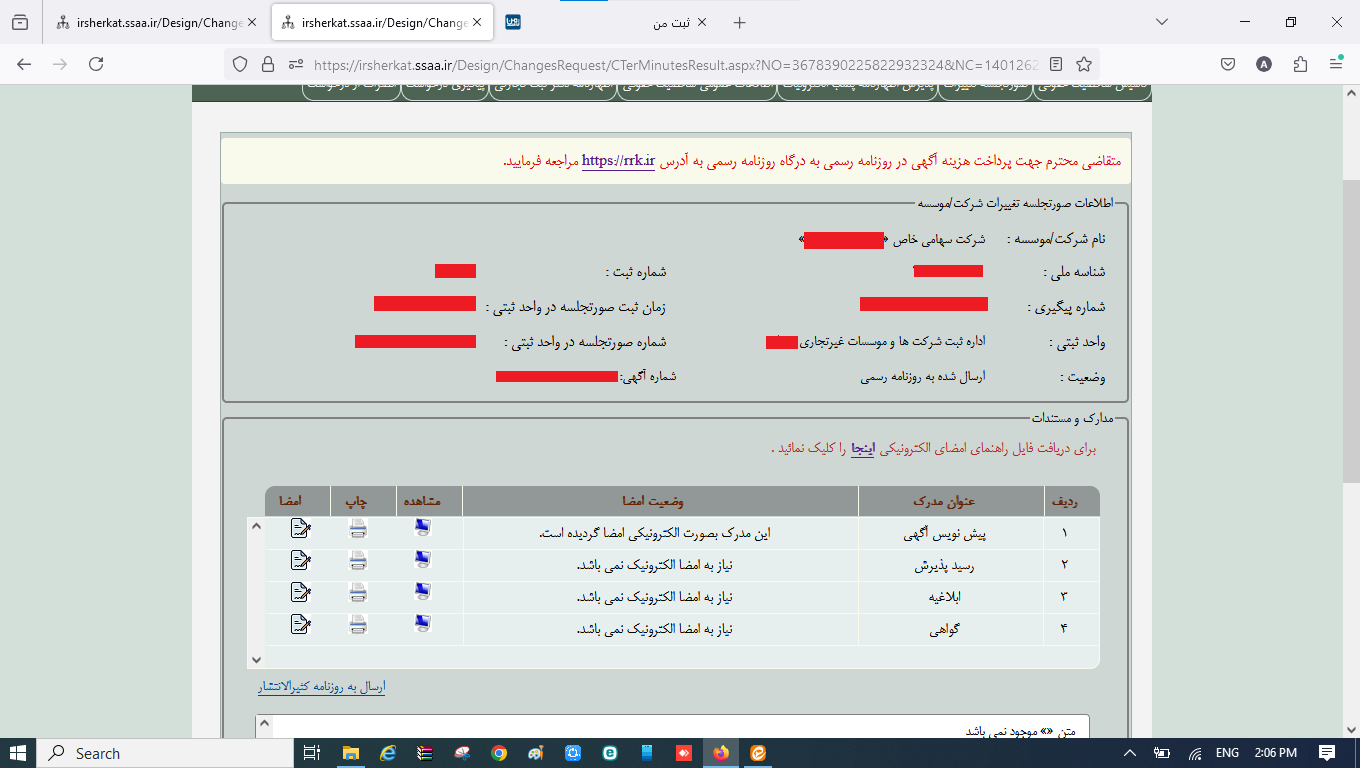Click the ارسال شده به روزنامه رسمی status
Viewport: 1360px width, 768px height.
point(923,376)
